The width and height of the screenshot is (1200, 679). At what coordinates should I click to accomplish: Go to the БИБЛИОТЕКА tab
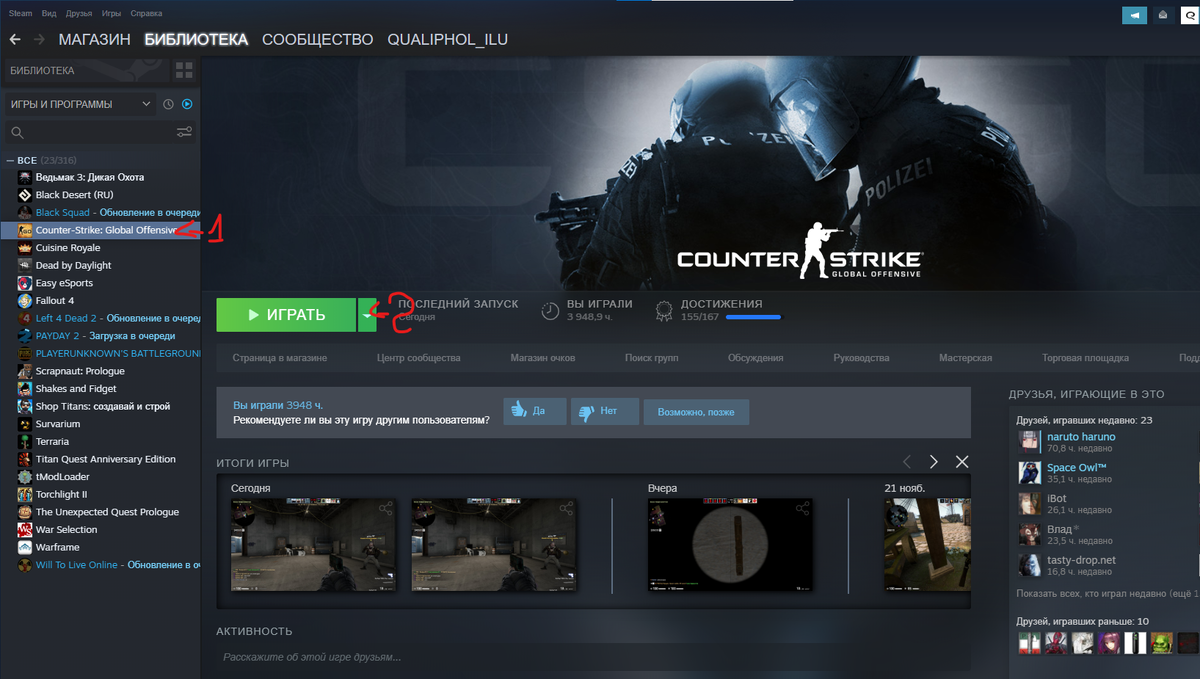[196, 39]
